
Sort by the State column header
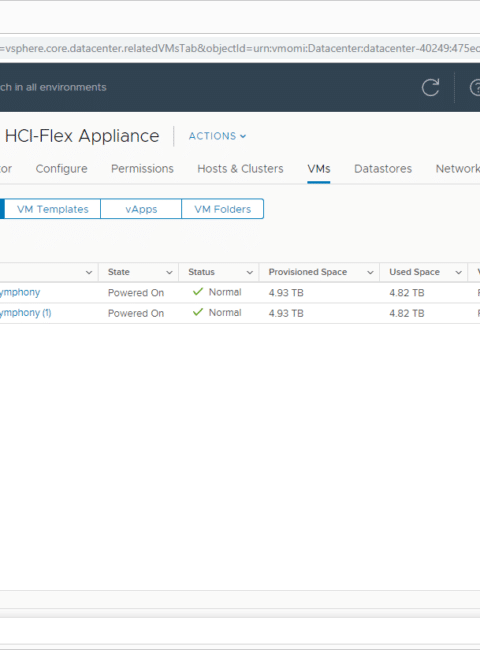tap(119, 272)
